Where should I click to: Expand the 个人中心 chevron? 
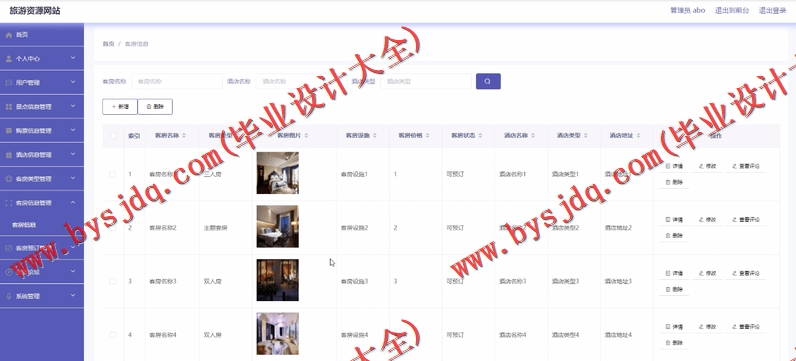[73, 58]
